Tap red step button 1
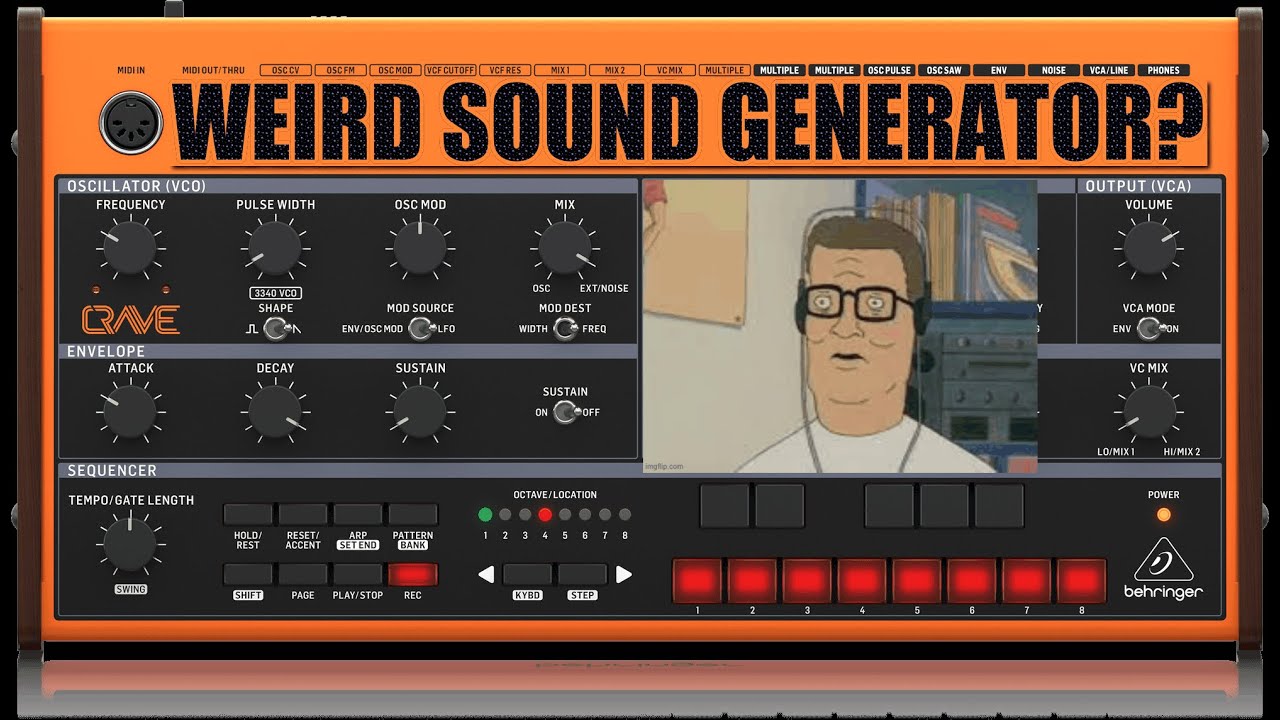Screen dimensions: 1280x720 (x=697, y=581)
